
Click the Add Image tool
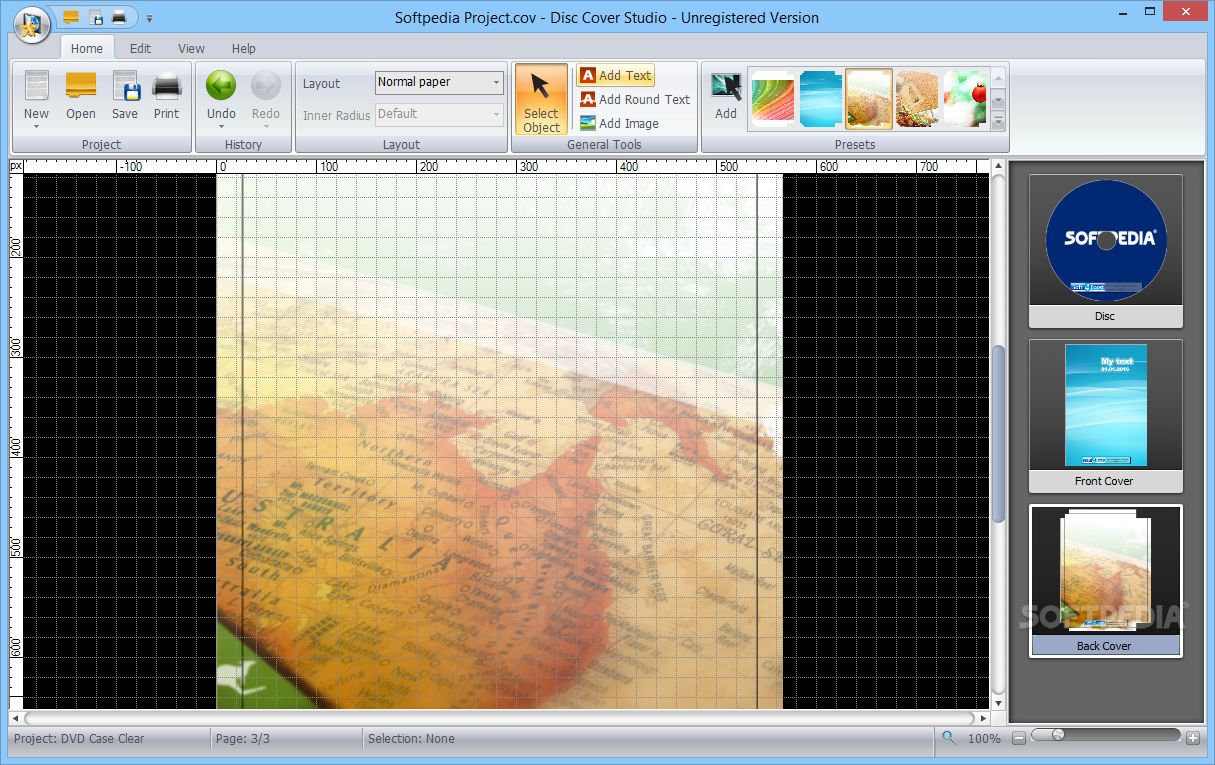[x=618, y=123]
